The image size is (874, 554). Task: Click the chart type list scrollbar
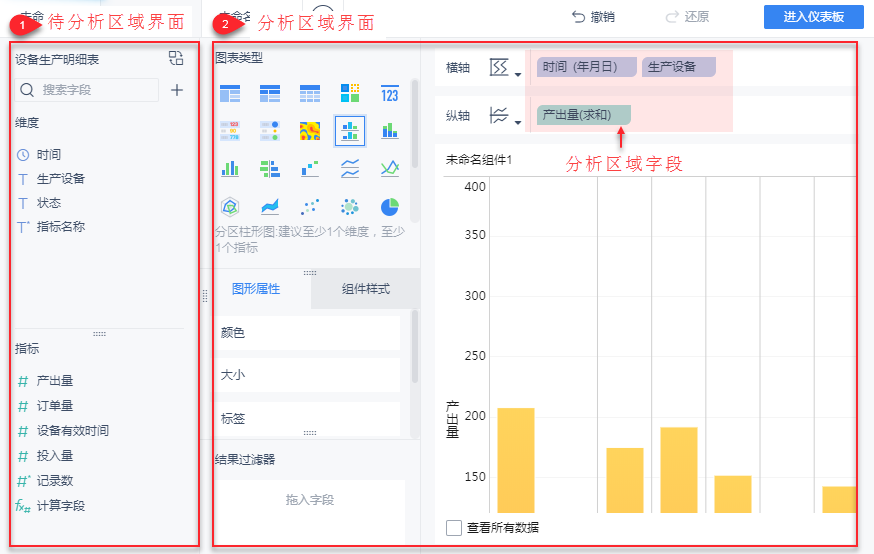pos(414,124)
